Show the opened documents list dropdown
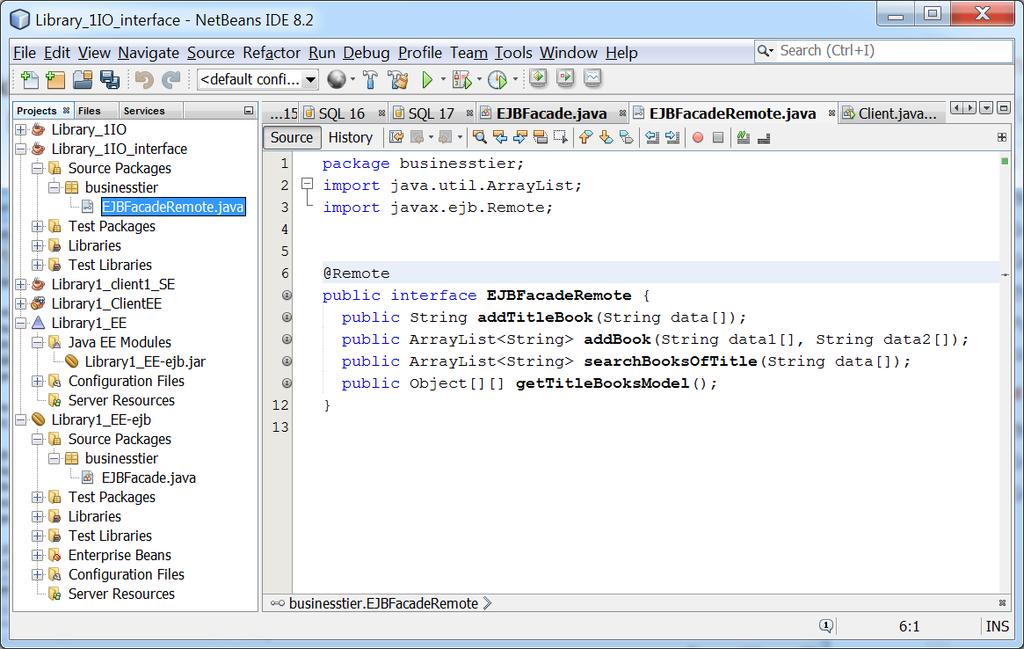Screen dimensions: 1024x649 click(x=986, y=108)
